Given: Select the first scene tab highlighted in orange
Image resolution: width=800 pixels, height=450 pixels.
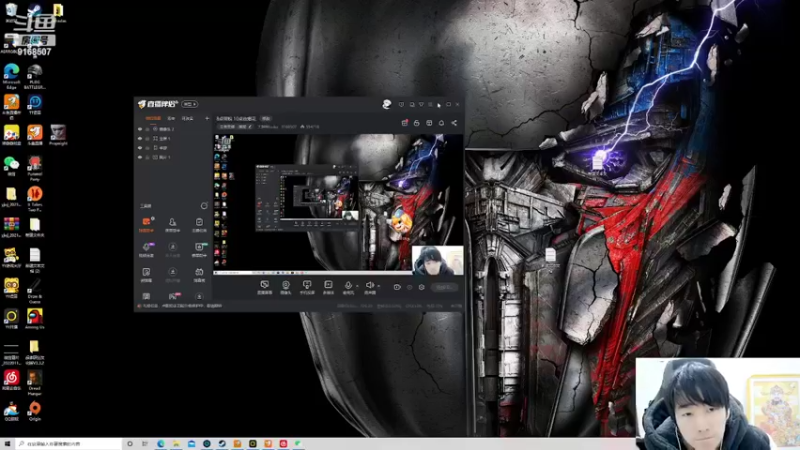Looking at the screenshot, I should pos(153,118).
